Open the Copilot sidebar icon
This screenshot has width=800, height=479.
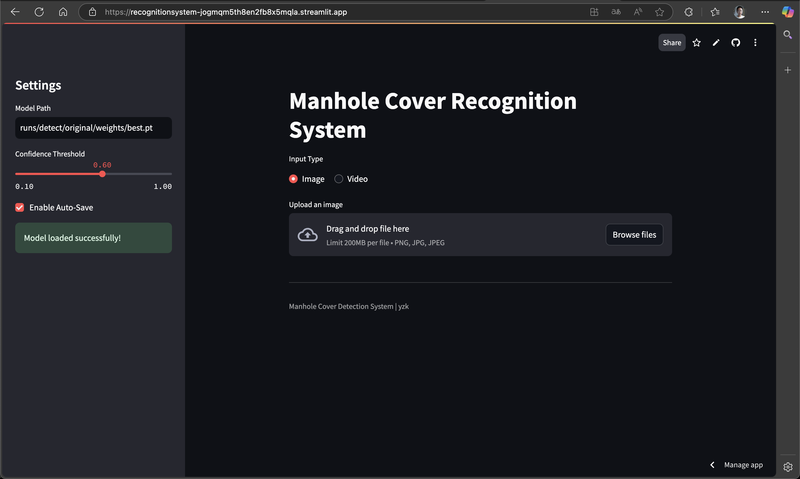click(x=788, y=12)
